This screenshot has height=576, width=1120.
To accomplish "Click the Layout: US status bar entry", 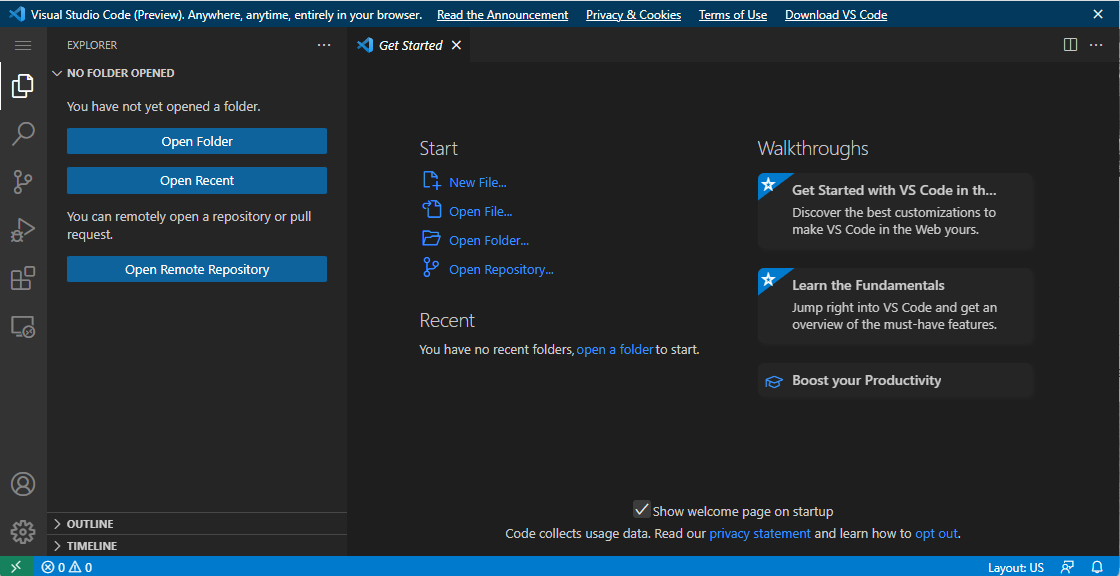I will (x=1016, y=567).
